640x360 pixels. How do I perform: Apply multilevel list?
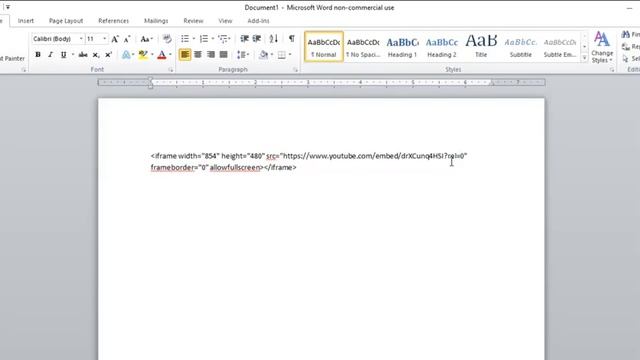click(222, 39)
